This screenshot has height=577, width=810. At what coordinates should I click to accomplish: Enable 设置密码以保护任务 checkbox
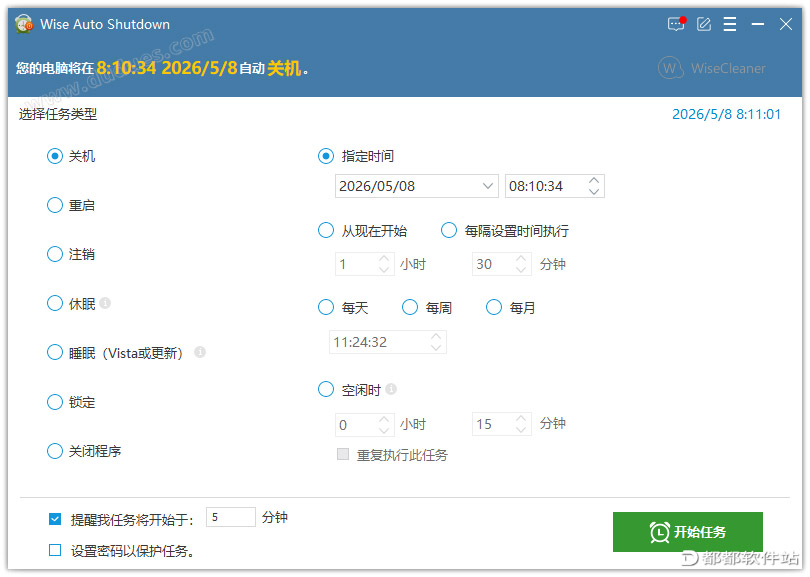55,550
